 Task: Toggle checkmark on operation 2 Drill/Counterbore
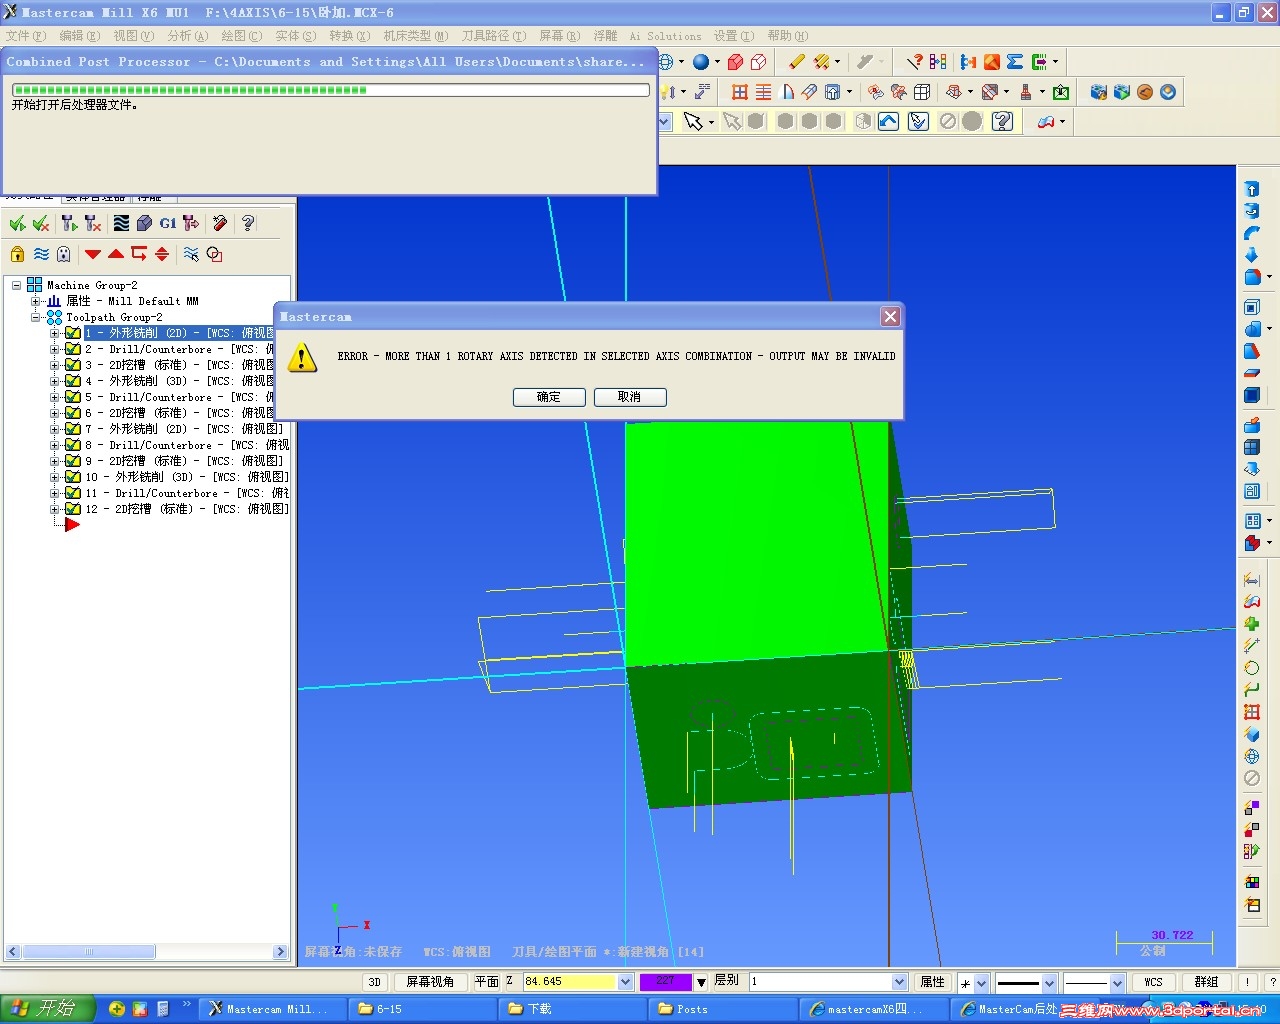point(73,349)
